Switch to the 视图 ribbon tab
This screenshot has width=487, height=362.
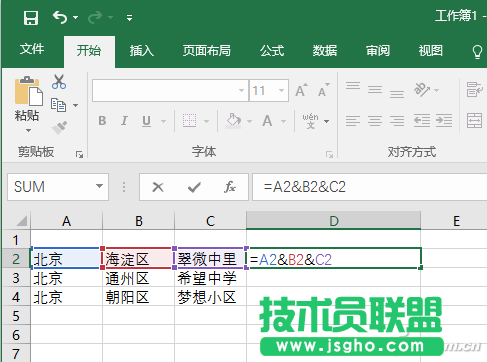tap(430, 51)
